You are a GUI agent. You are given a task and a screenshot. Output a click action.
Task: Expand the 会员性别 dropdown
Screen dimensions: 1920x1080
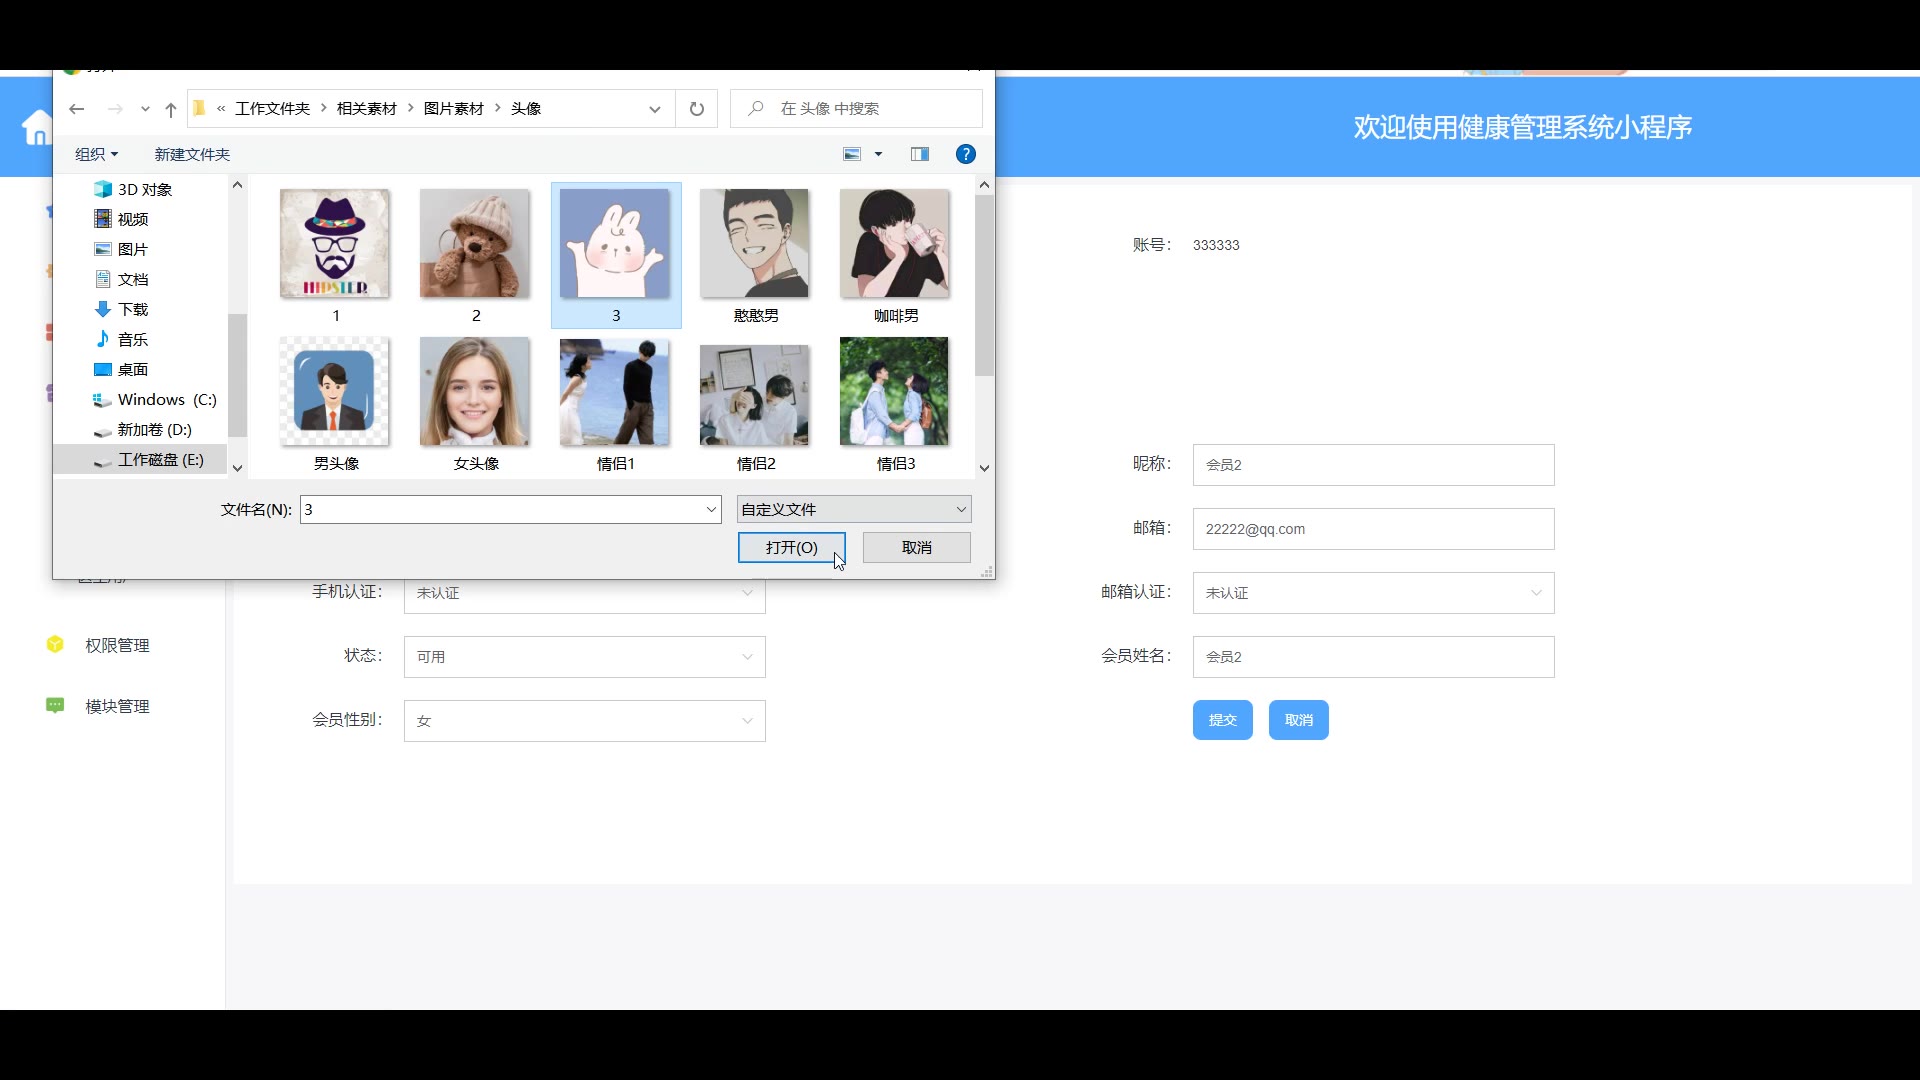(585, 721)
